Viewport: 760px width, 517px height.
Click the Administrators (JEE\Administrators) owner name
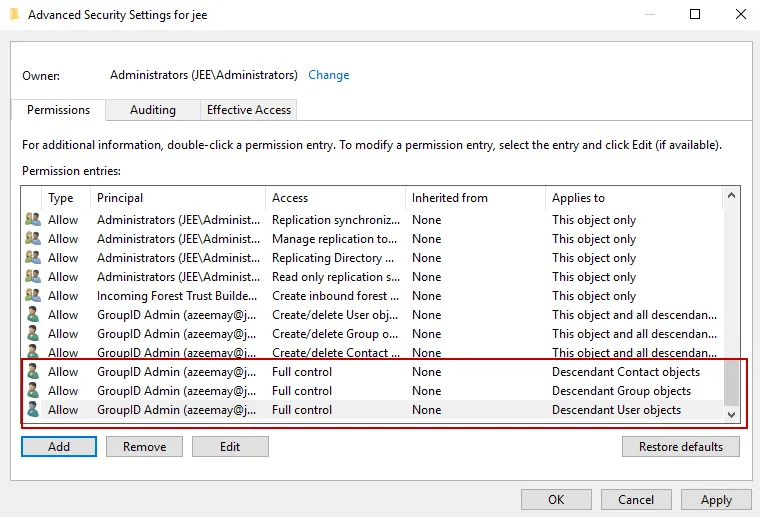coord(204,75)
